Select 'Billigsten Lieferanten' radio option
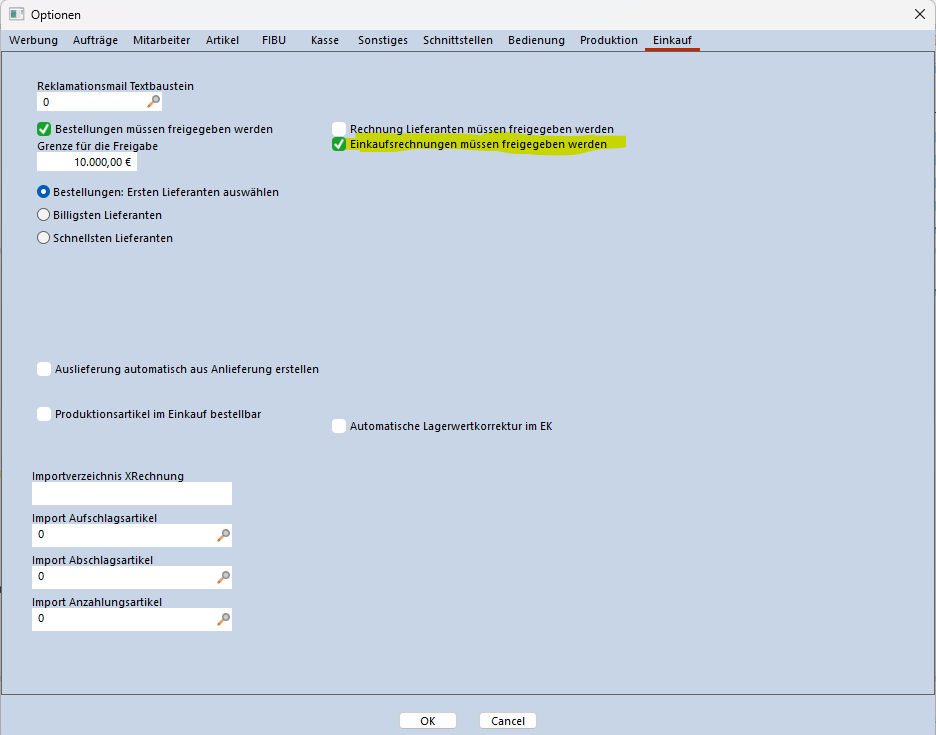This screenshot has height=735, width=936. (43, 215)
